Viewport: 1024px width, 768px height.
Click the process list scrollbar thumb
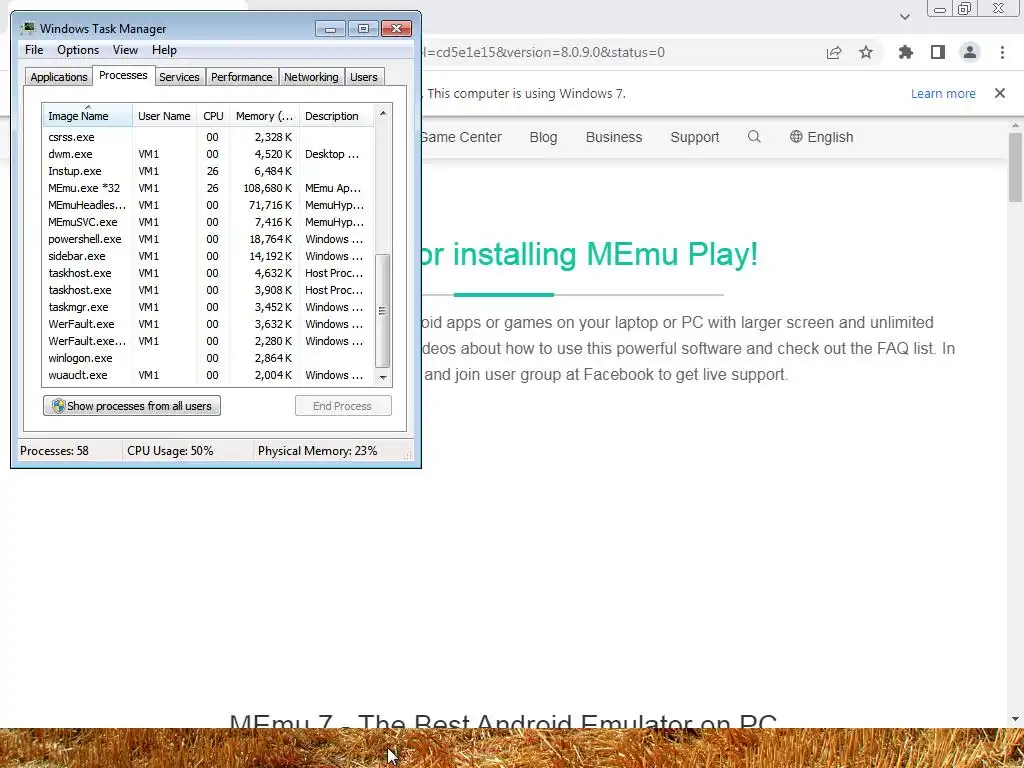coord(383,311)
